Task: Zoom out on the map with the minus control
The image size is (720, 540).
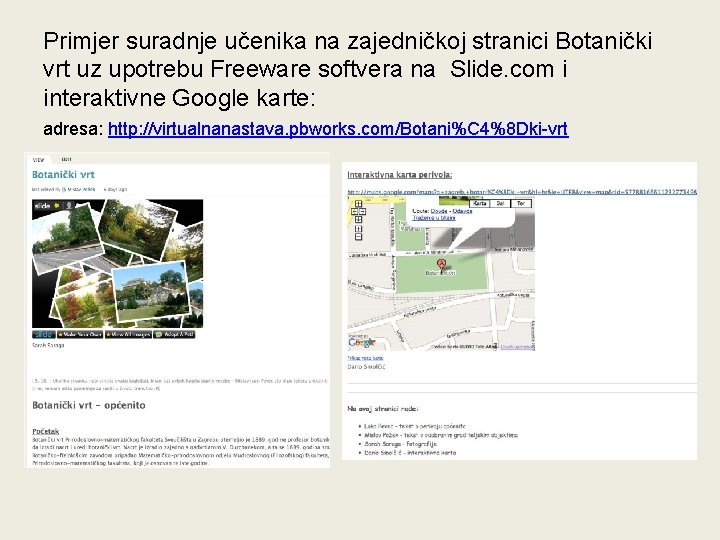Action: tap(359, 237)
